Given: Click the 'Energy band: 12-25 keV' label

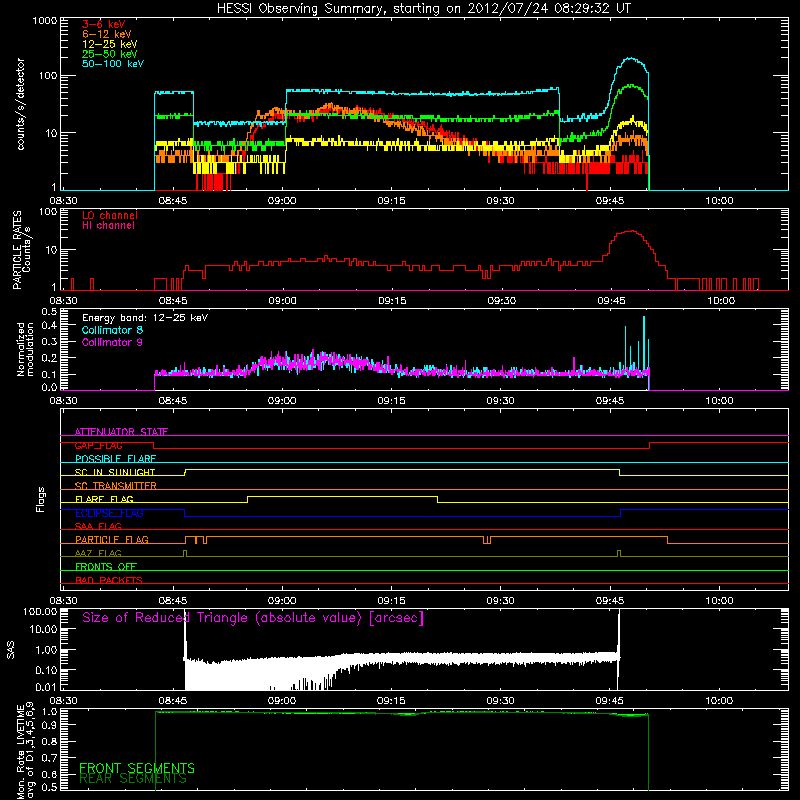Looking at the screenshot, I should coord(144,318).
